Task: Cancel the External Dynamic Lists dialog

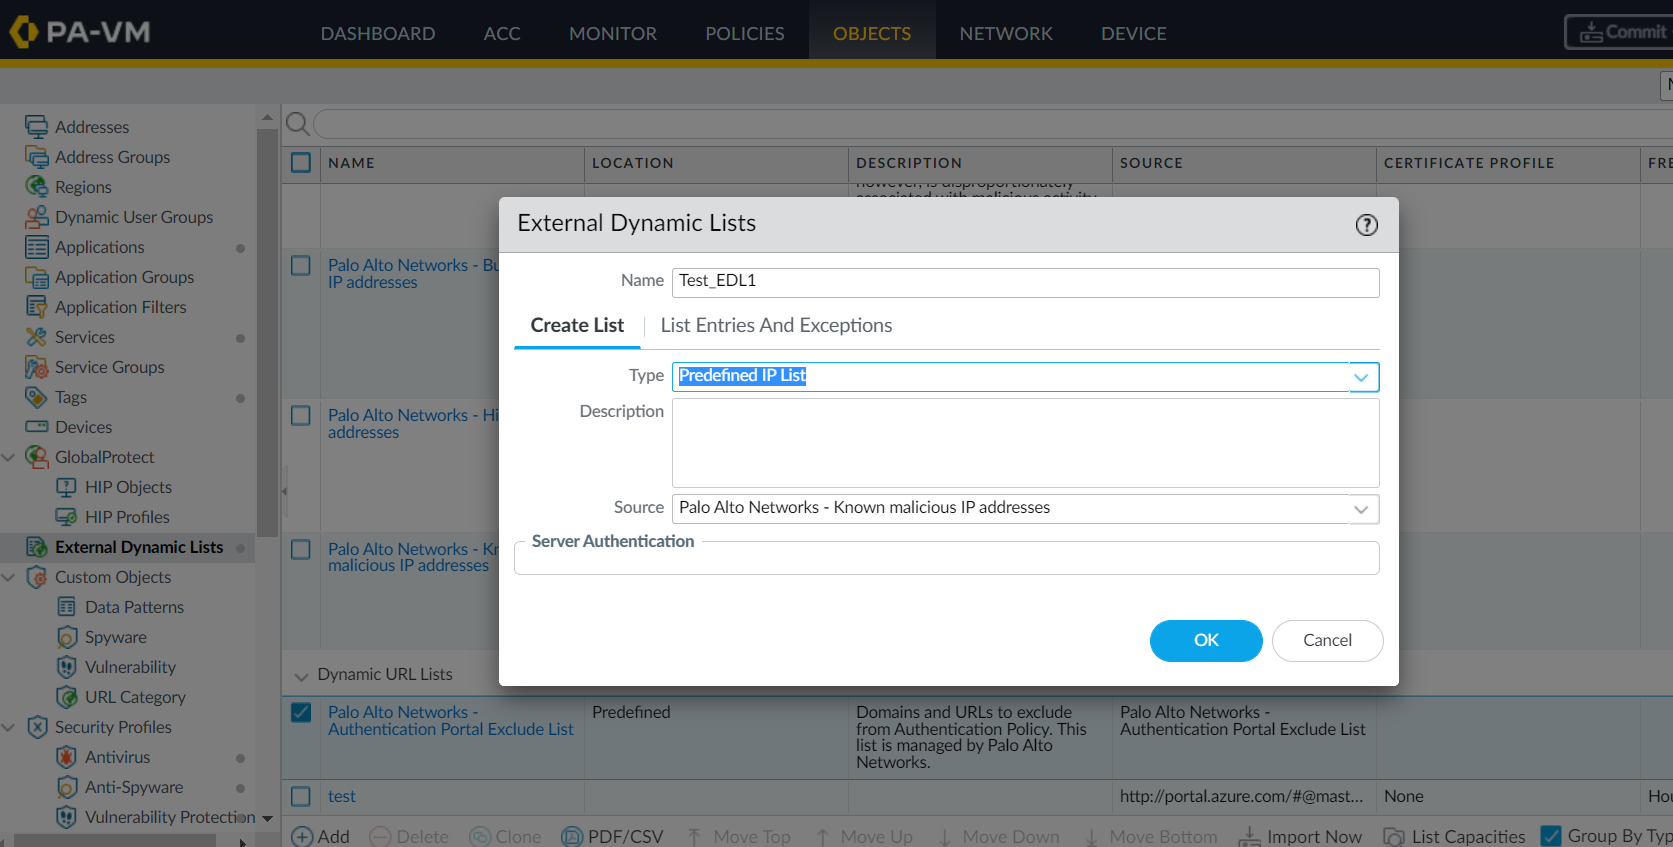Action: coord(1327,641)
